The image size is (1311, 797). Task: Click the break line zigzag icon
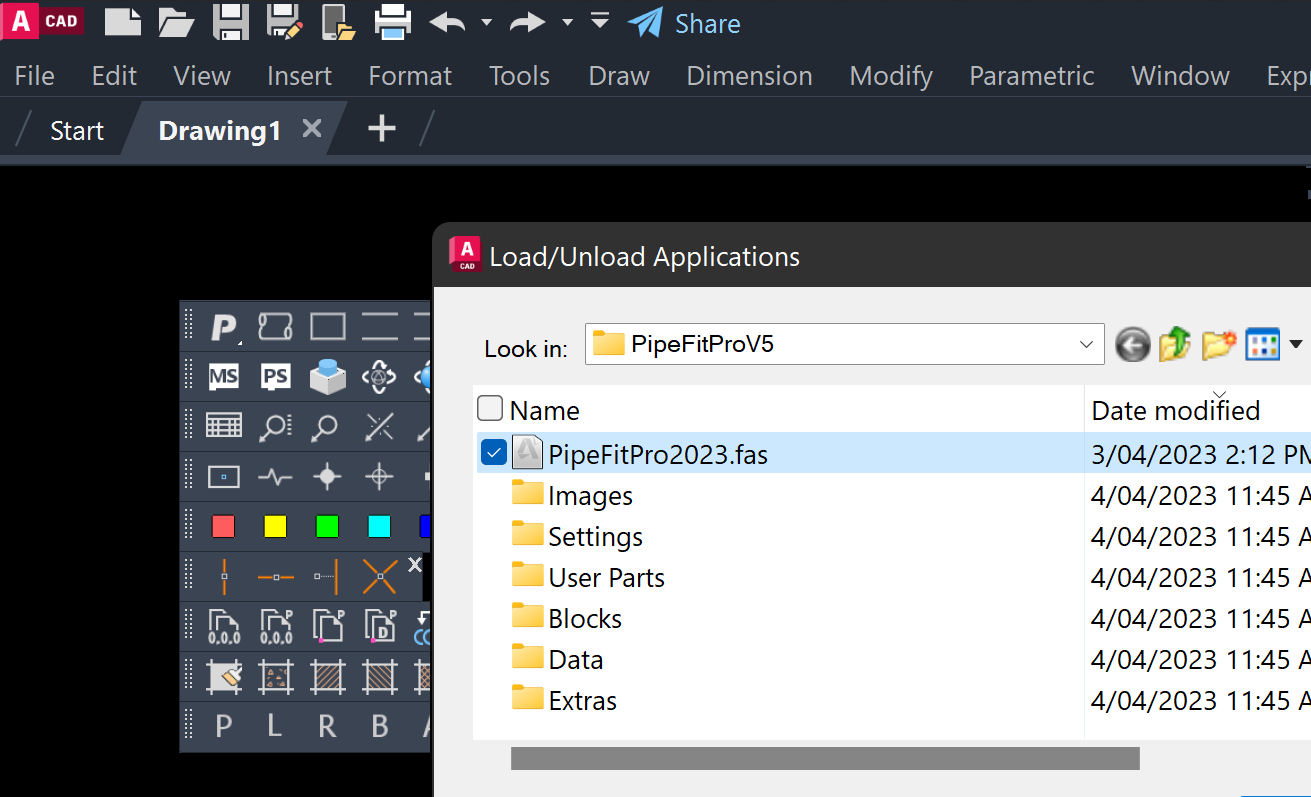click(x=275, y=477)
